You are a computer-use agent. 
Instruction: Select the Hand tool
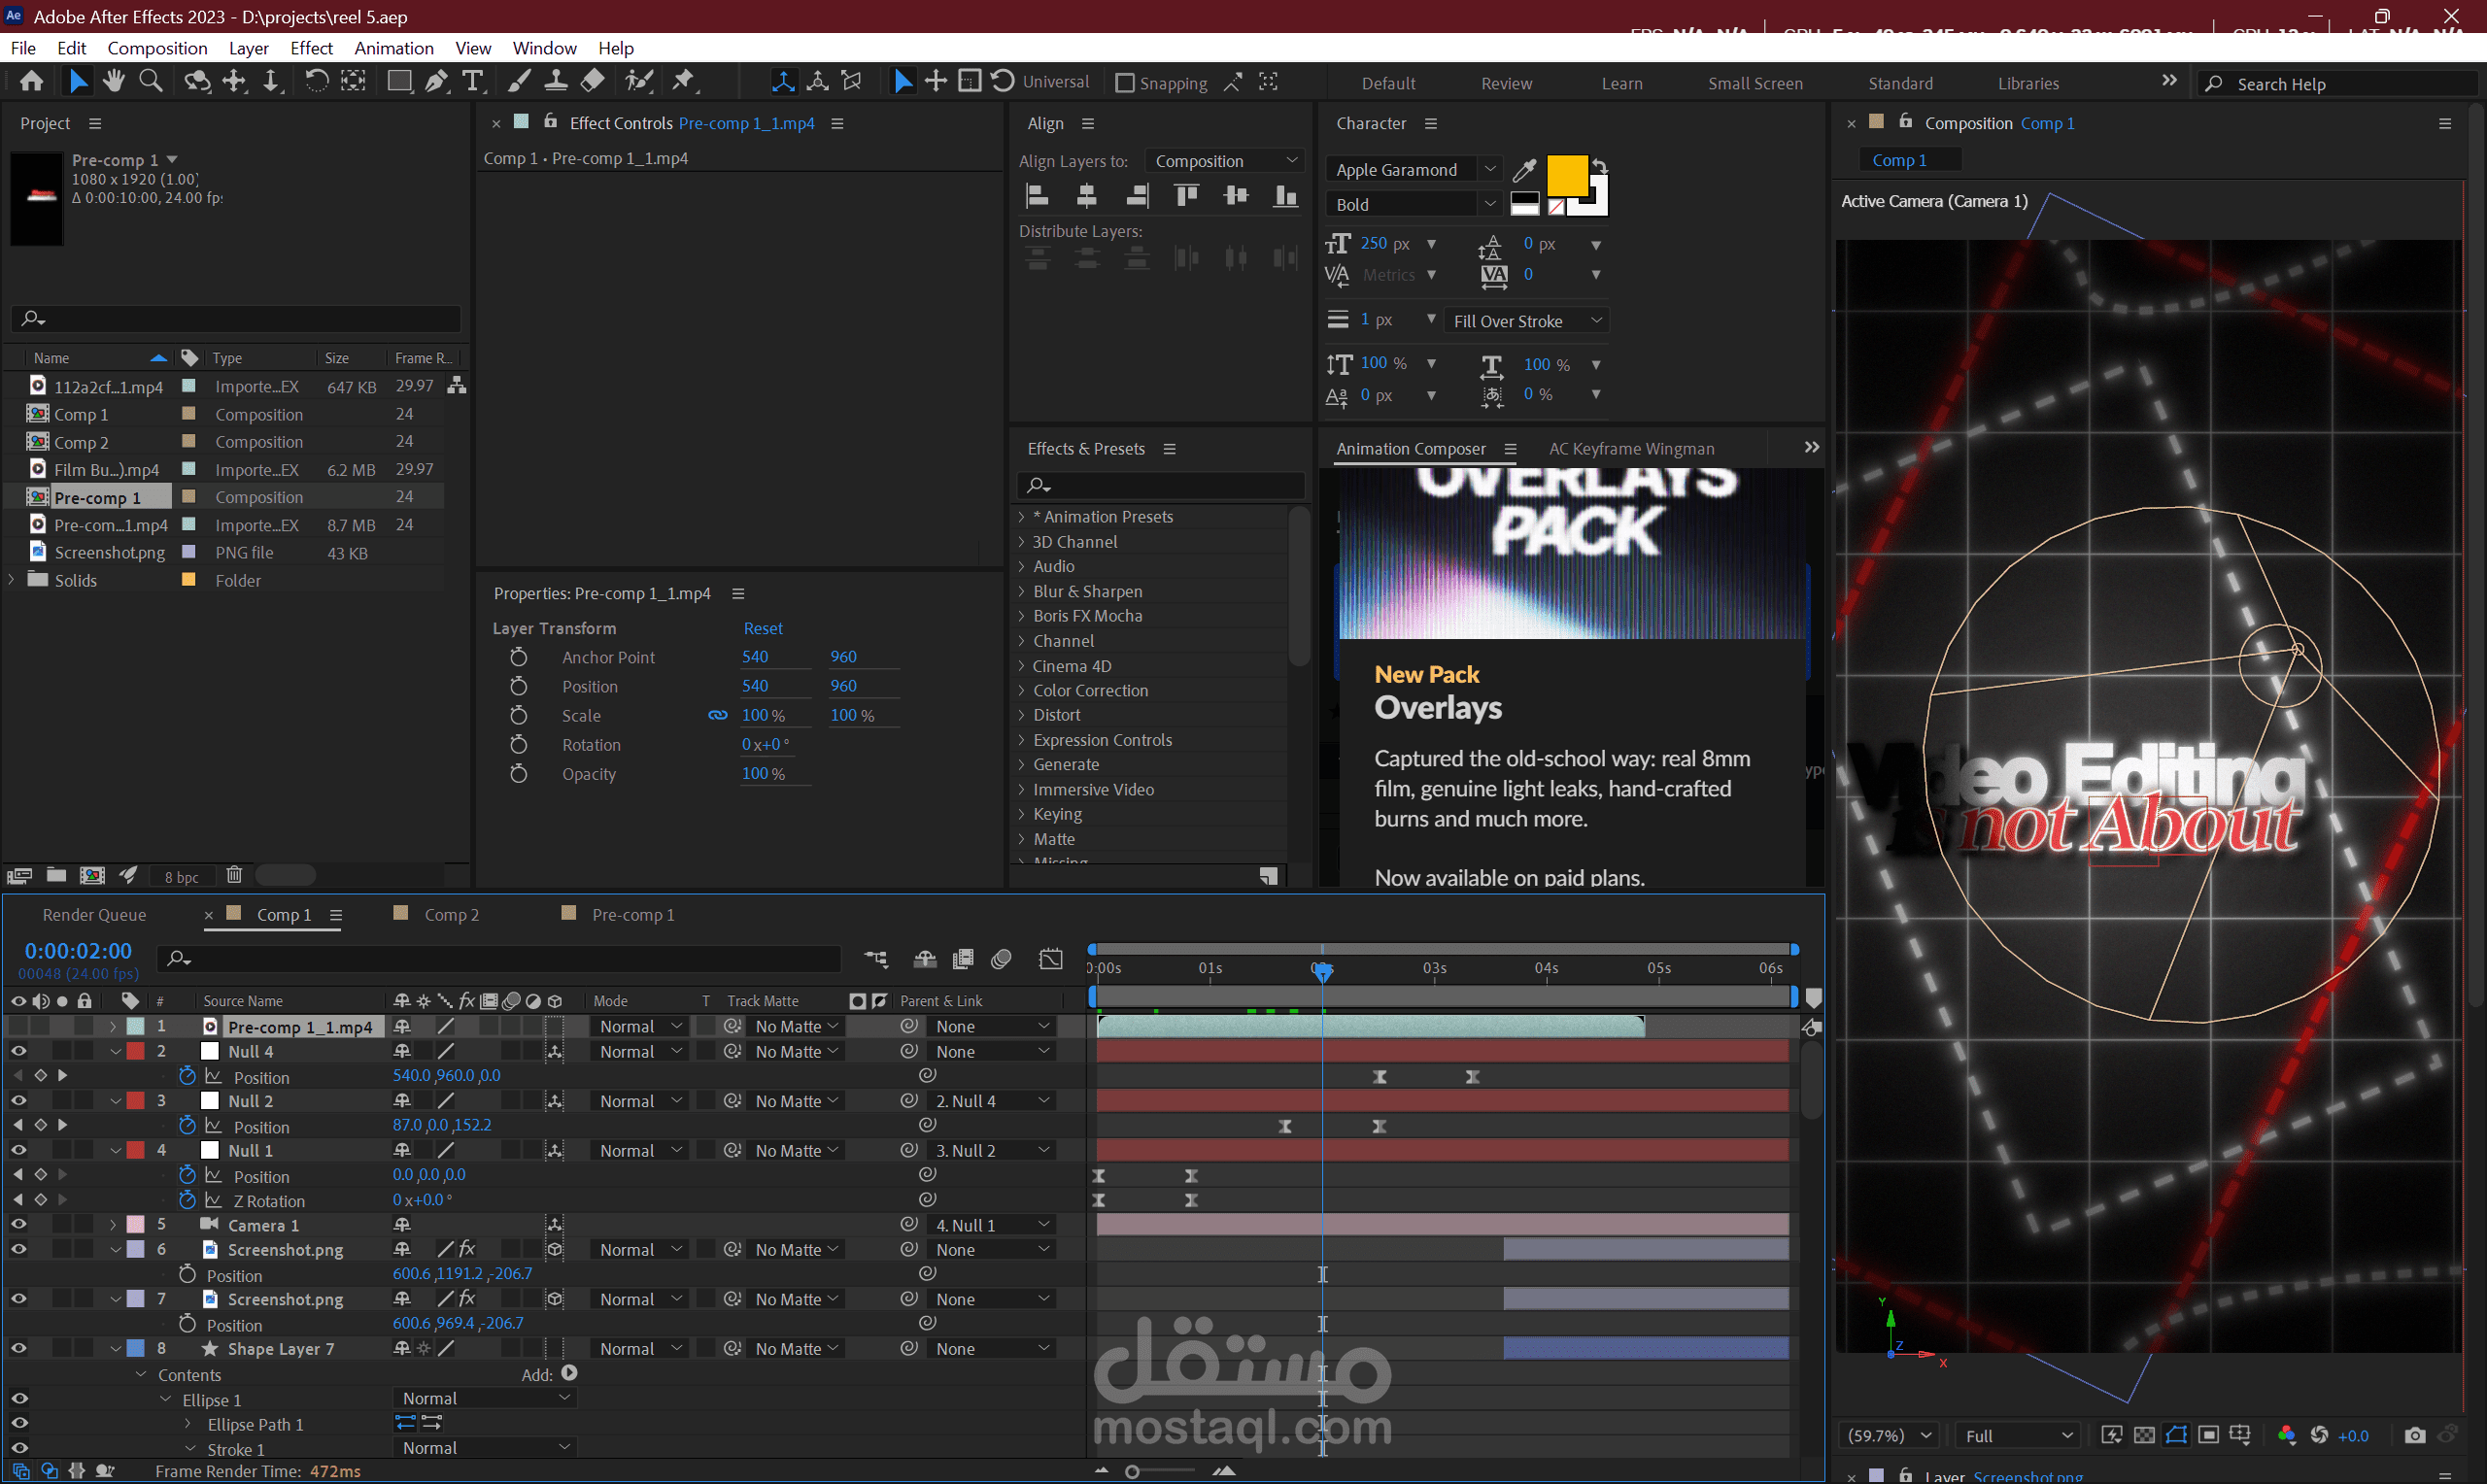(x=114, y=81)
